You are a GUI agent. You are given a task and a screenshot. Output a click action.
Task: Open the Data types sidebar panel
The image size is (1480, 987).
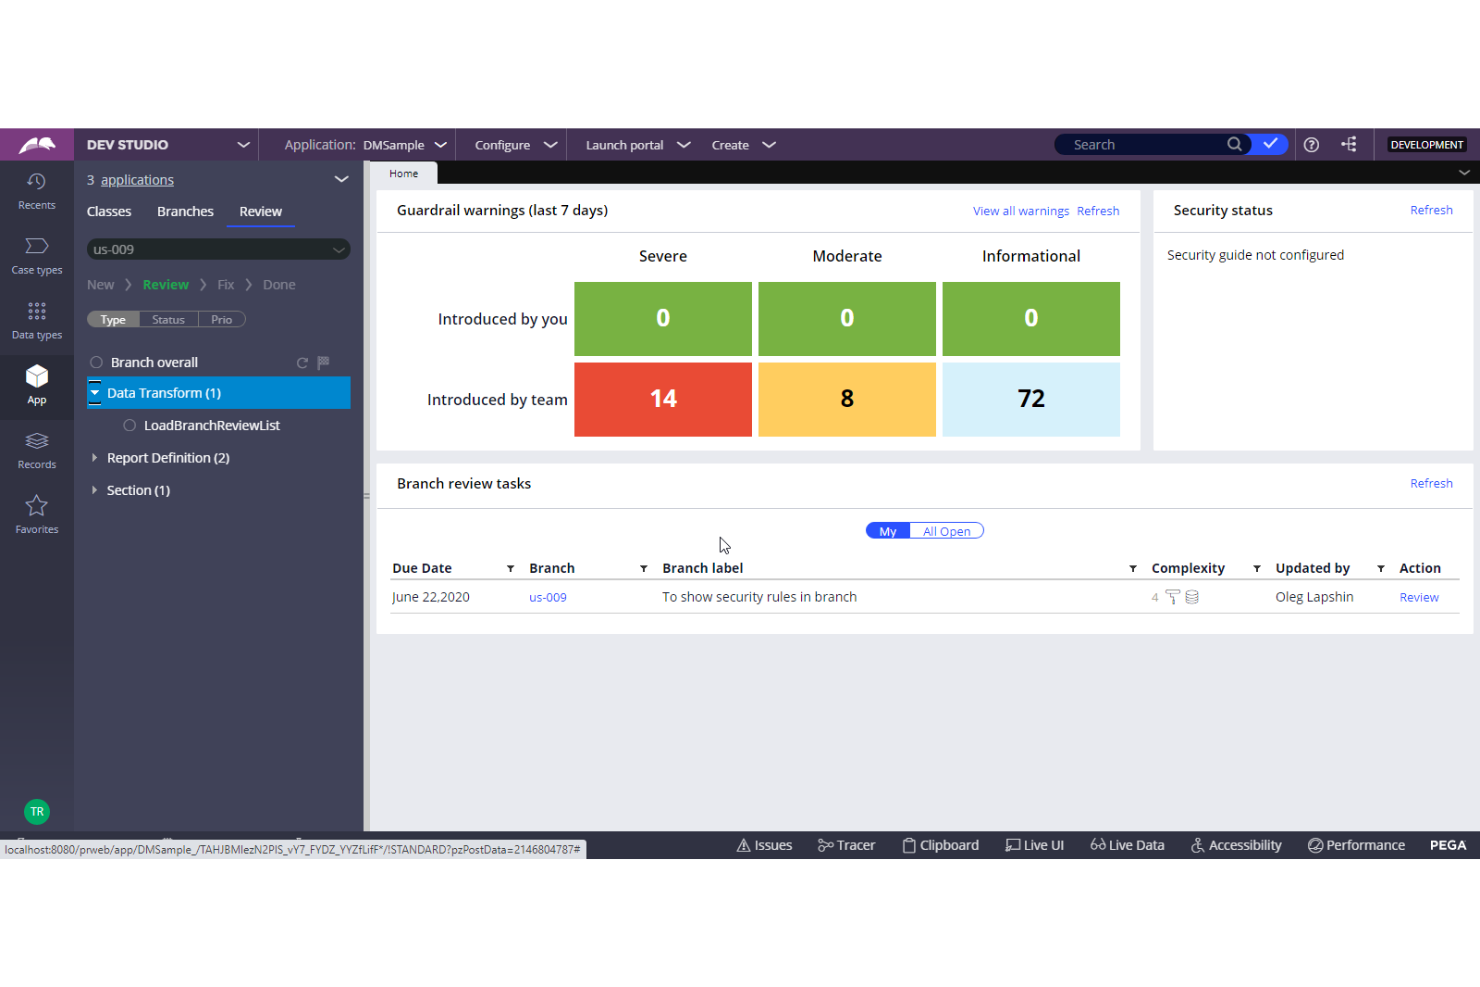[36, 318]
